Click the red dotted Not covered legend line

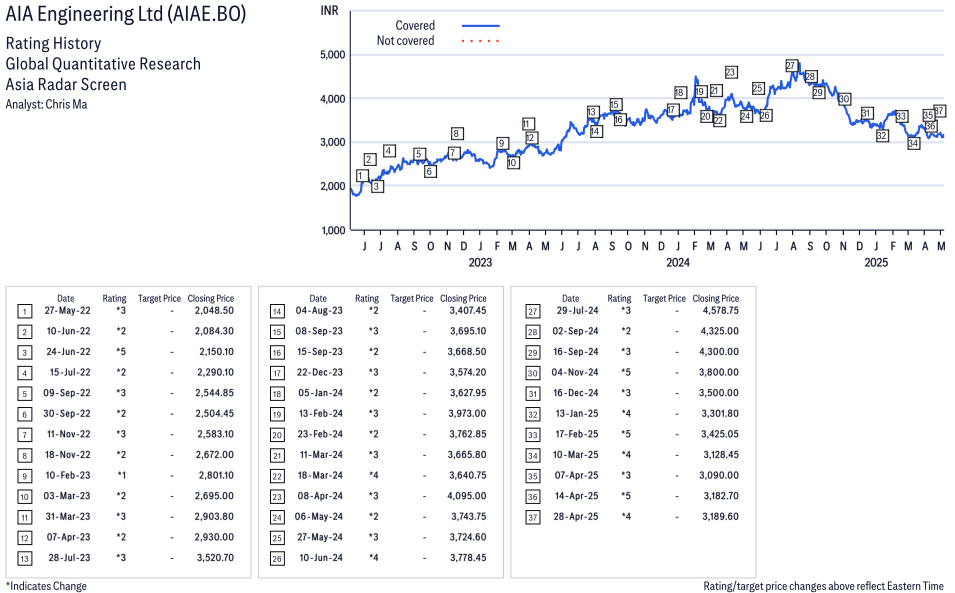point(481,41)
